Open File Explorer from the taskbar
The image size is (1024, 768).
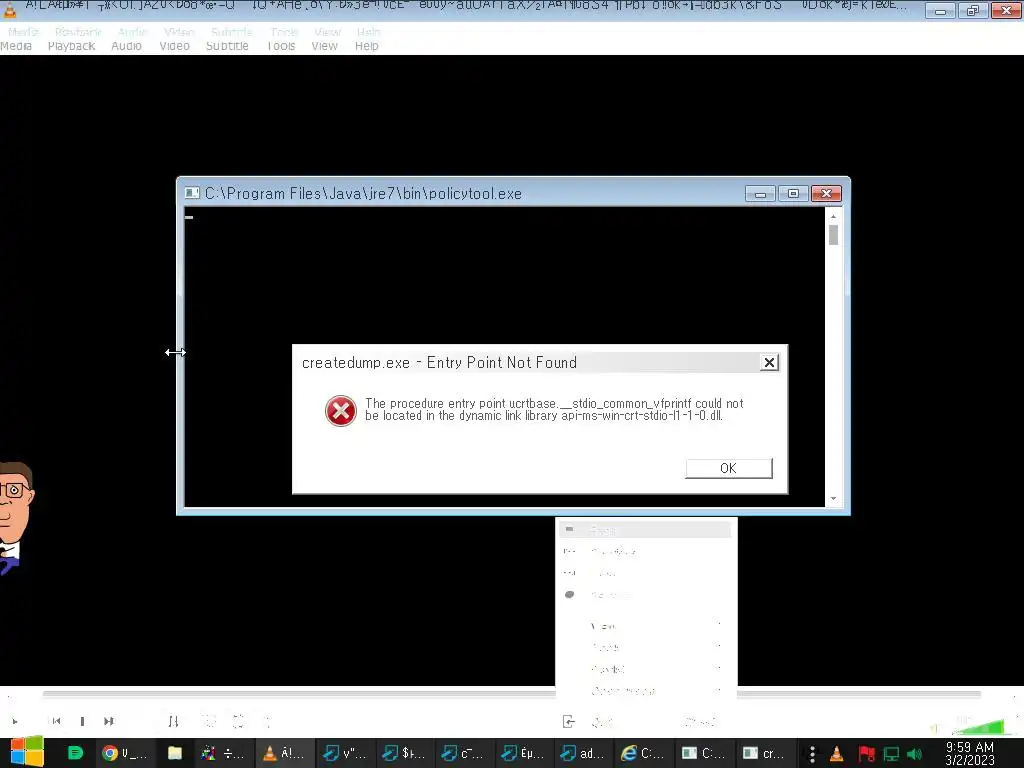[x=174, y=753]
